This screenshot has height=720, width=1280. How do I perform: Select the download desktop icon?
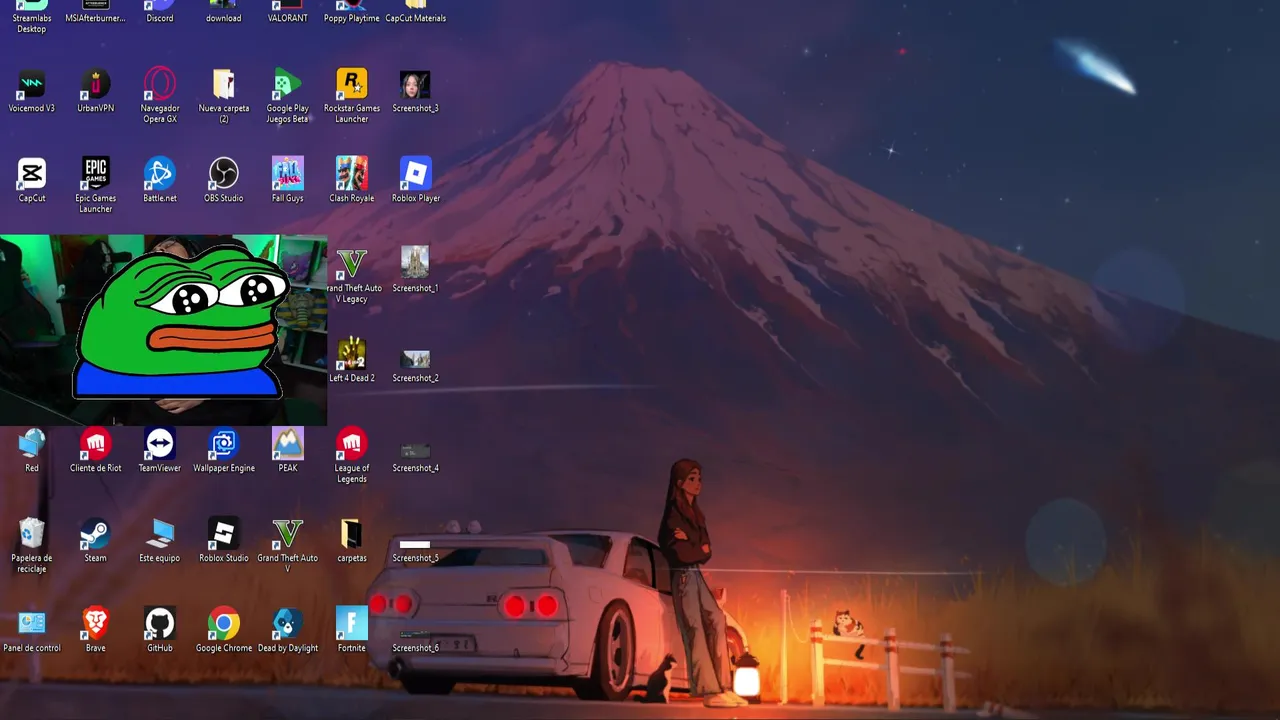[x=224, y=10]
